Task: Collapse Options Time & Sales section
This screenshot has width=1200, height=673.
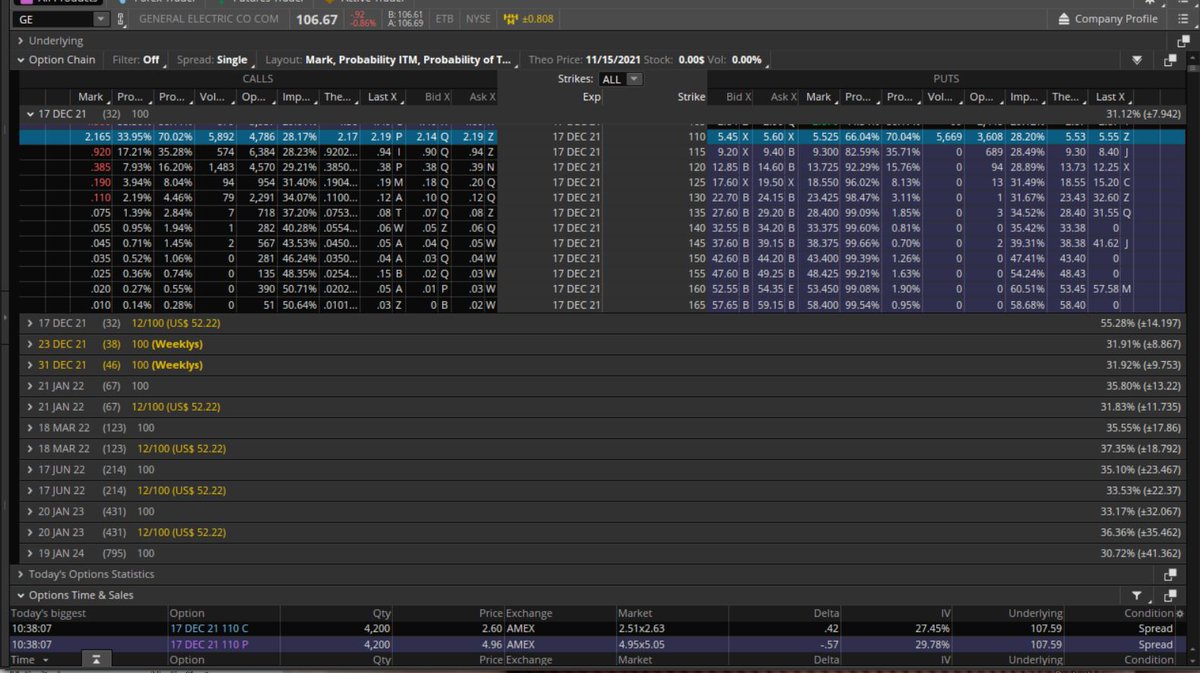Action: pos(20,595)
